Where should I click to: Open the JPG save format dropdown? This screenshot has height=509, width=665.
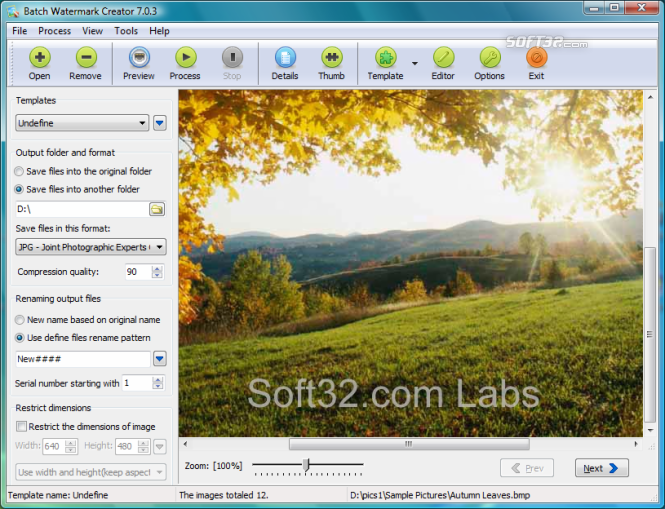(91, 247)
